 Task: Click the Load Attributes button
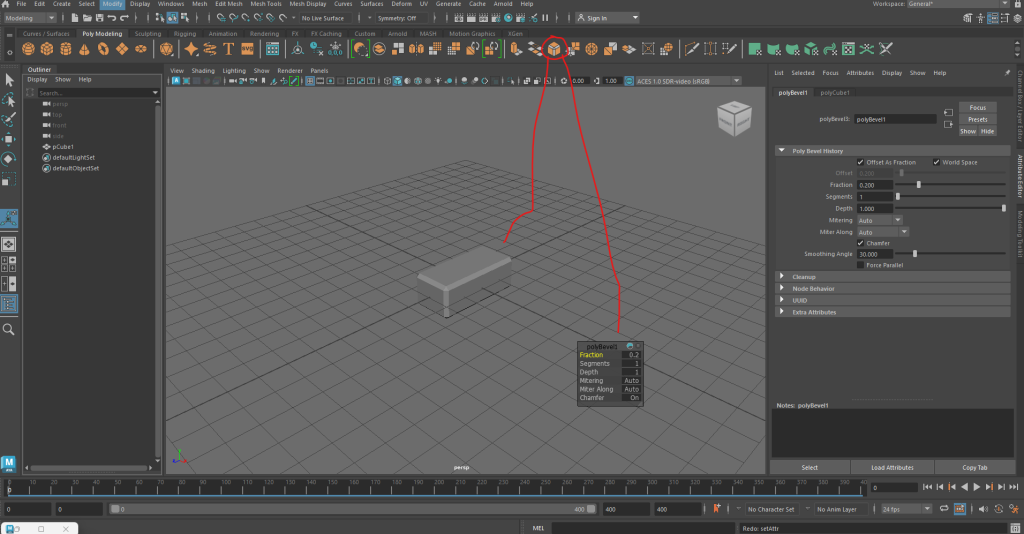(893, 467)
